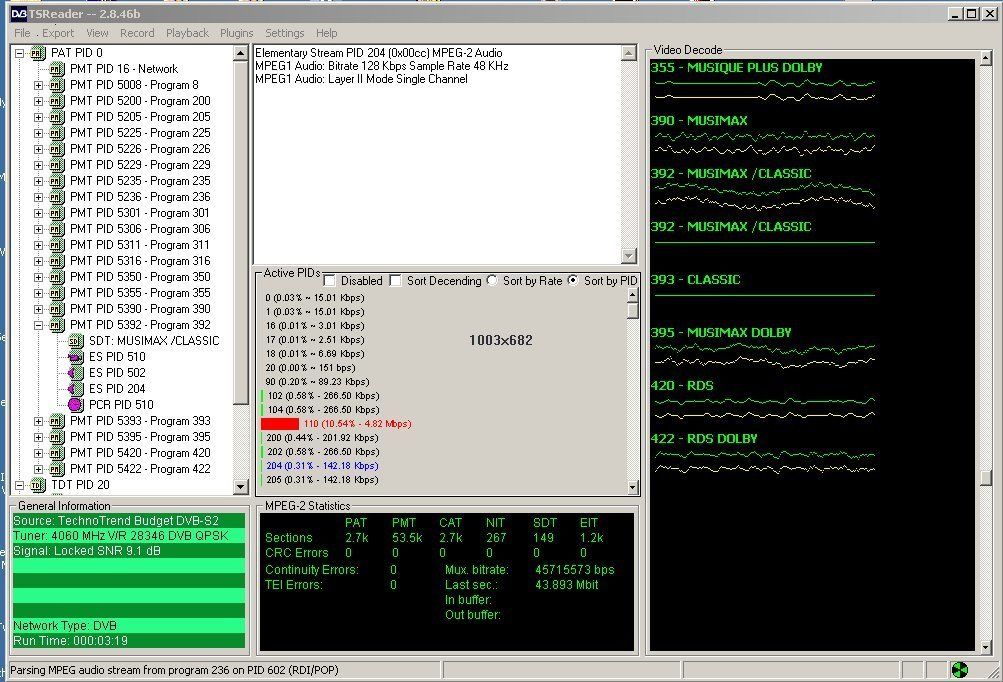Select the 420 - RDS channel entry
This screenshot has width=1003, height=682.
pyautogui.click(x=682, y=386)
